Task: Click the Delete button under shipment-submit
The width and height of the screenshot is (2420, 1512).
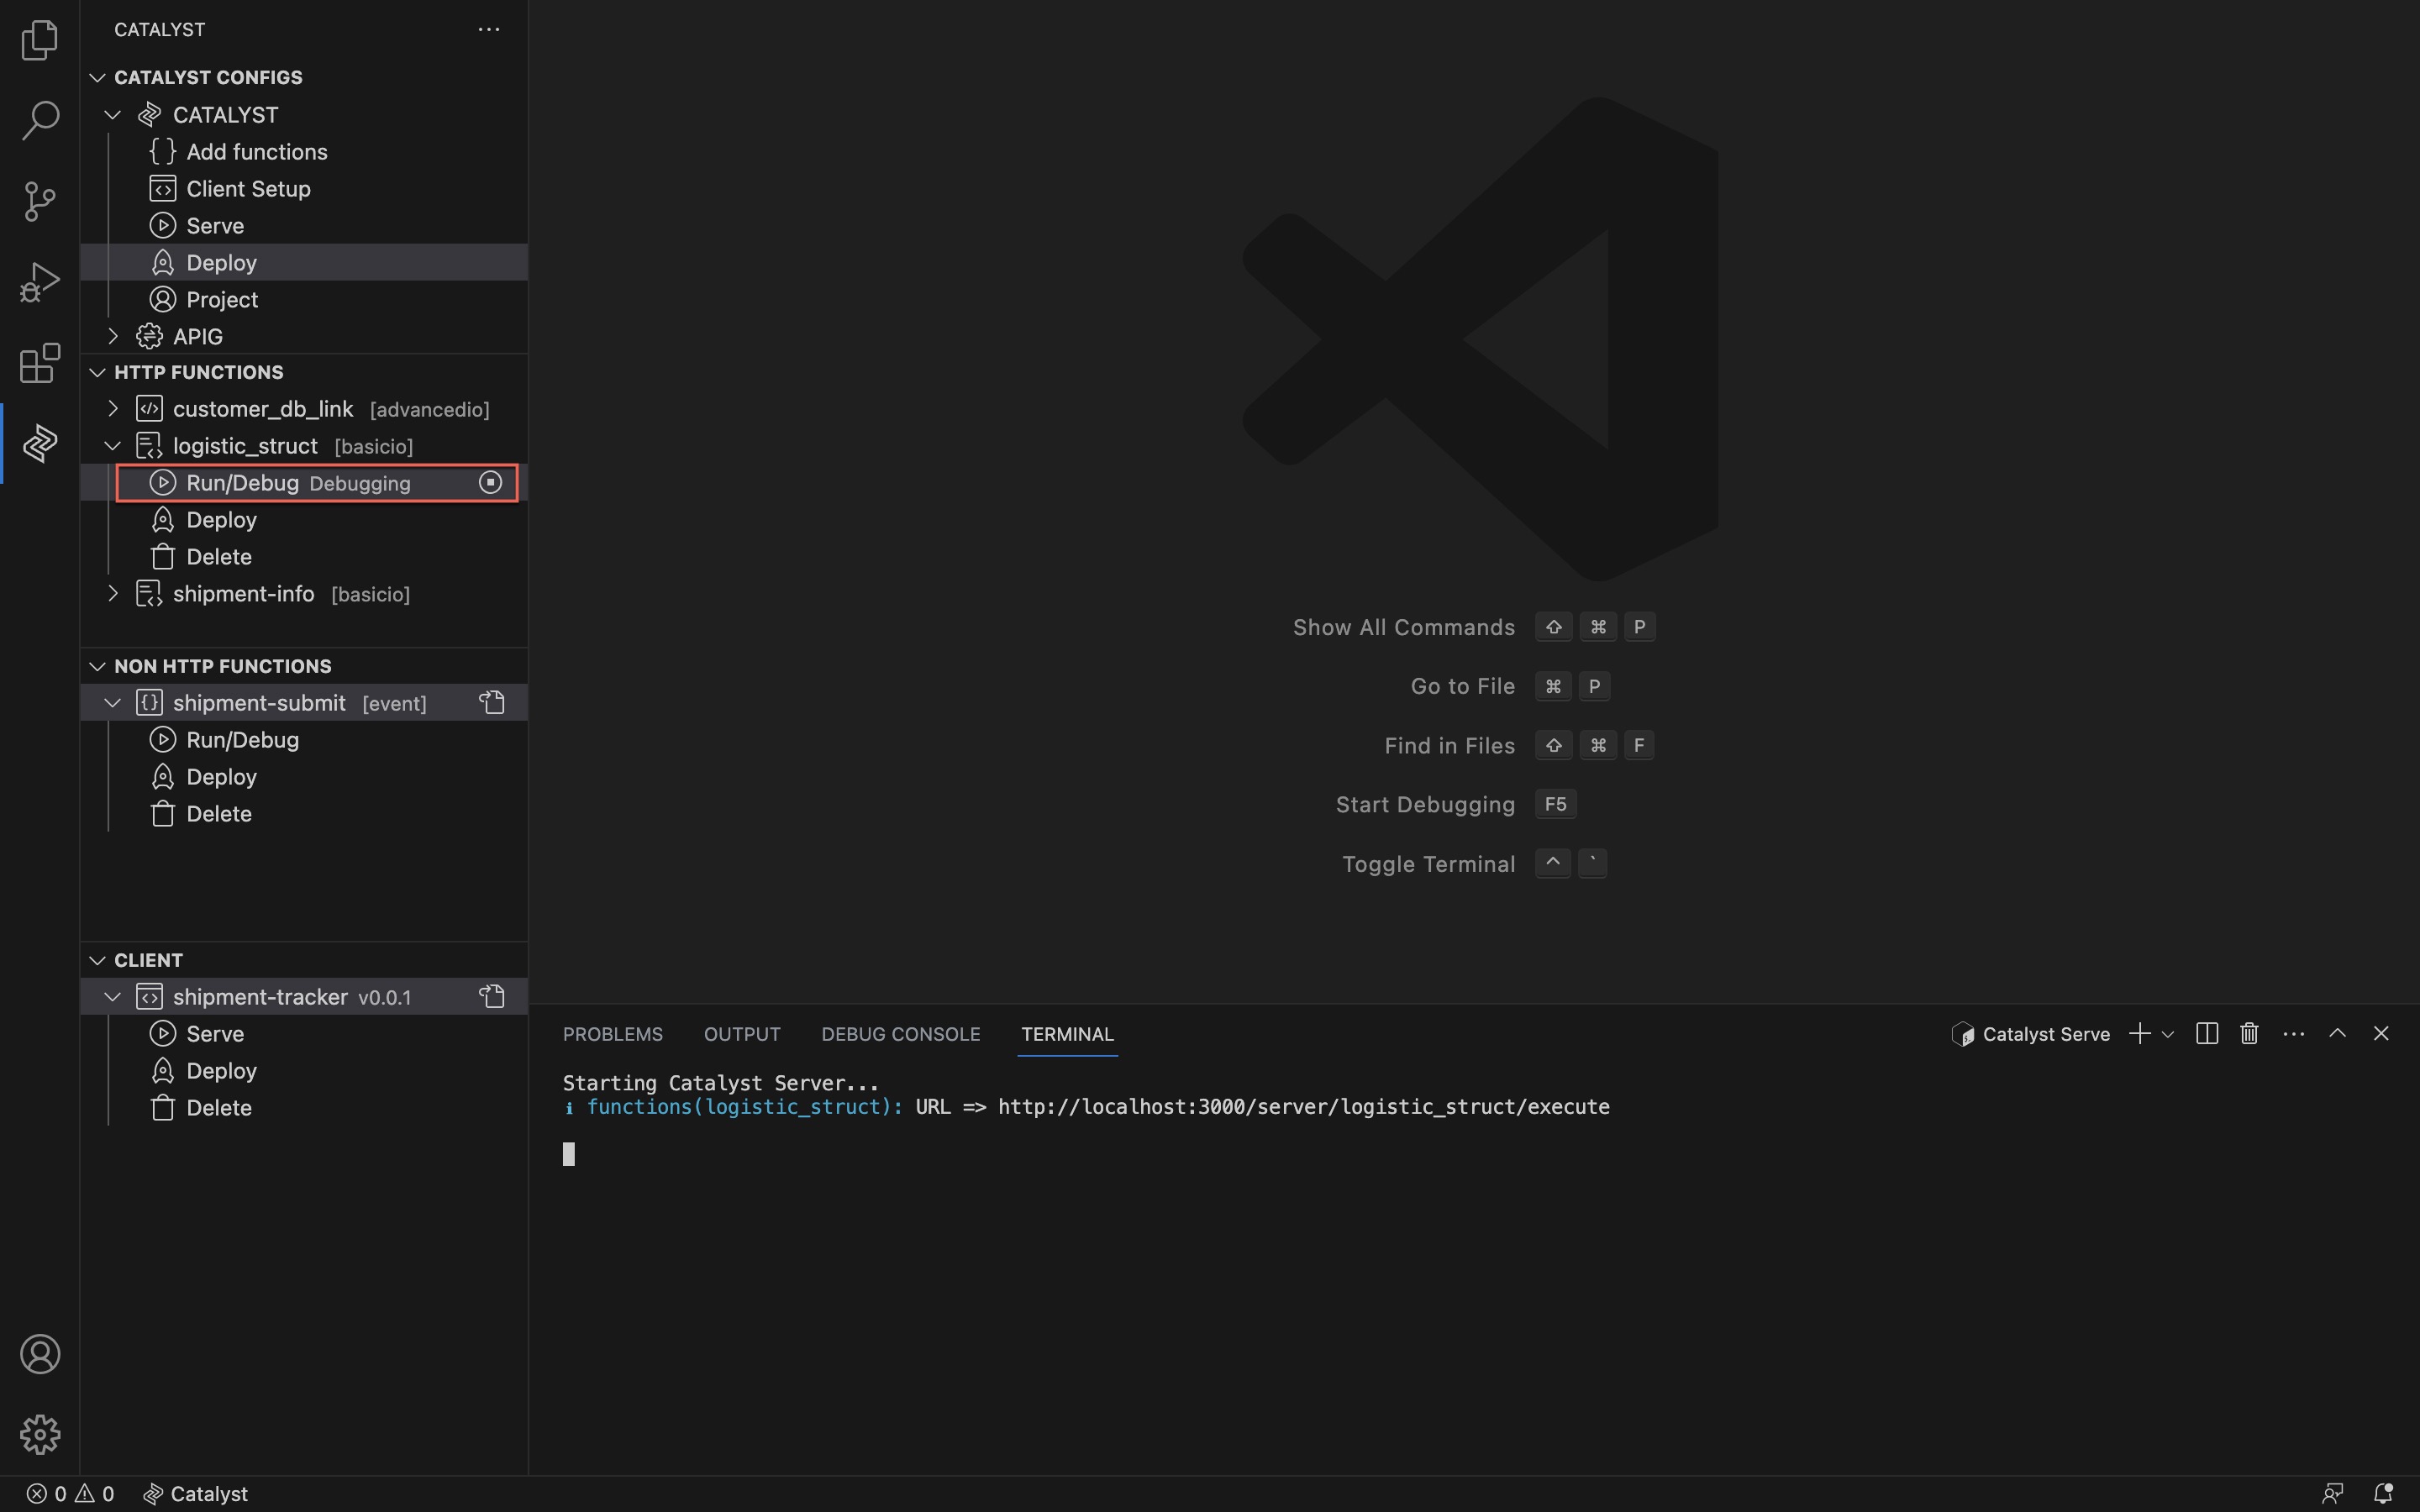Action: pyautogui.click(x=218, y=811)
